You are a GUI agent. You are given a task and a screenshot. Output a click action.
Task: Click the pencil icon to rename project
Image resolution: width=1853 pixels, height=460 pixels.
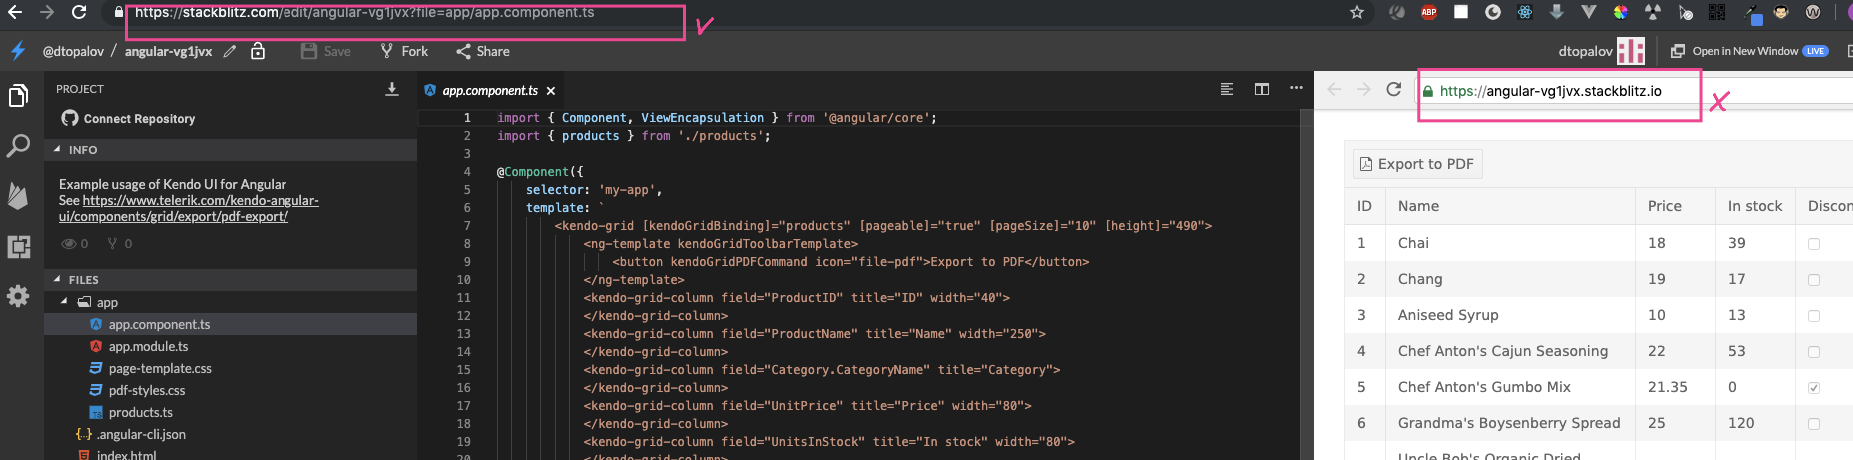[x=230, y=51]
